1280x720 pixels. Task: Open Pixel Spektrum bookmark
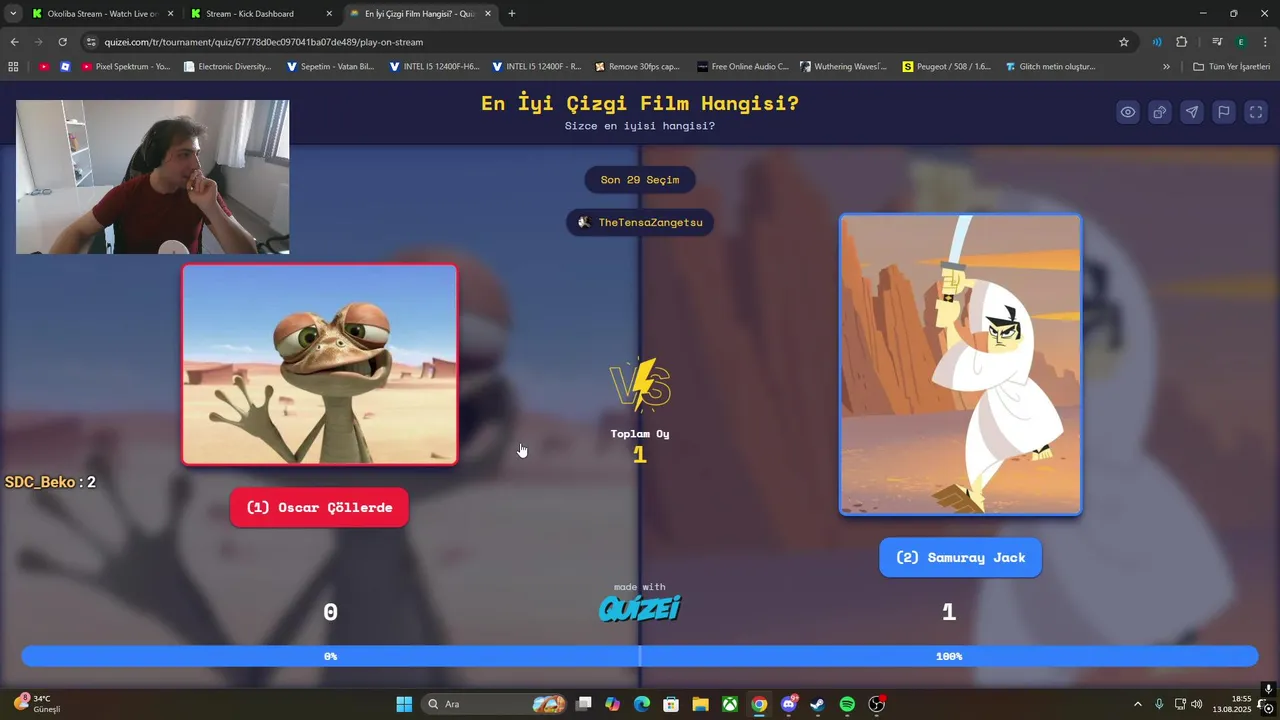(x=126, y=67)
